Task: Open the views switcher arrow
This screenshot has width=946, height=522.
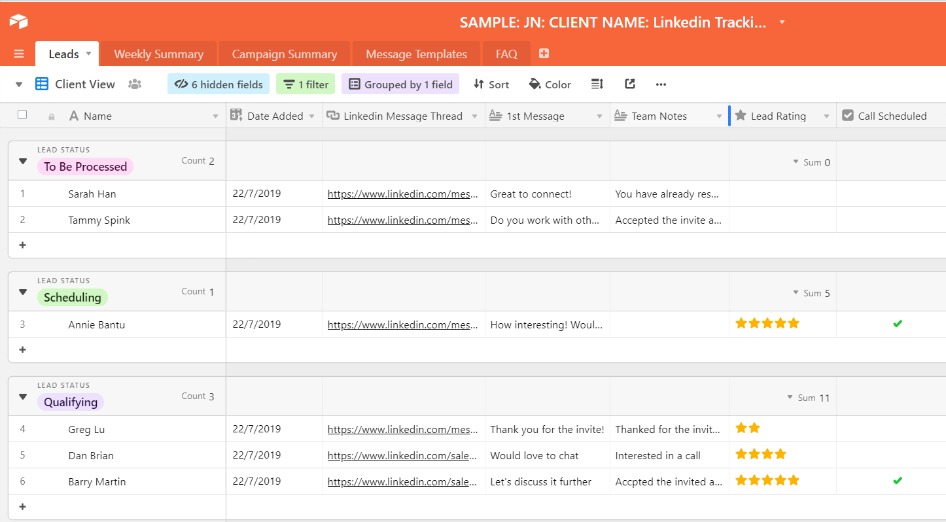Action: tap(19, 84)
